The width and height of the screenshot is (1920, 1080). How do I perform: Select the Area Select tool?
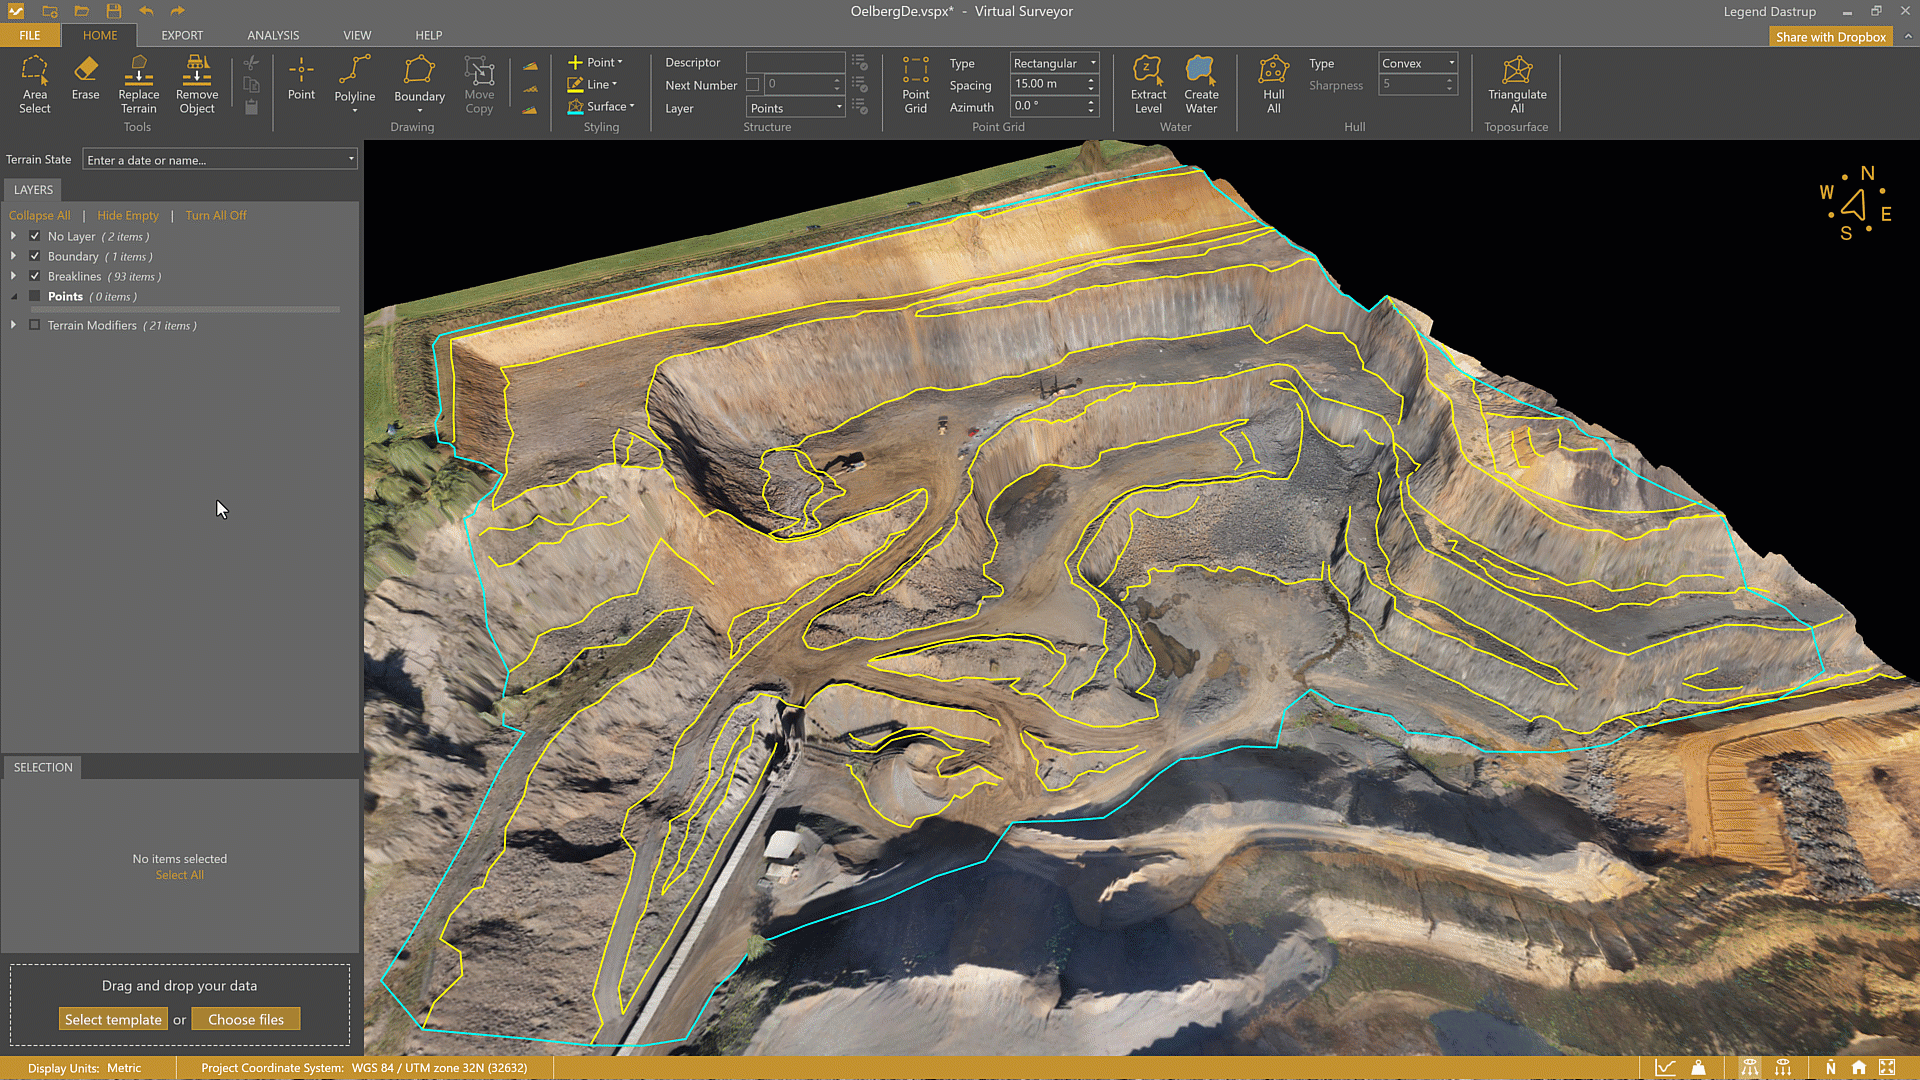[34, 84]
